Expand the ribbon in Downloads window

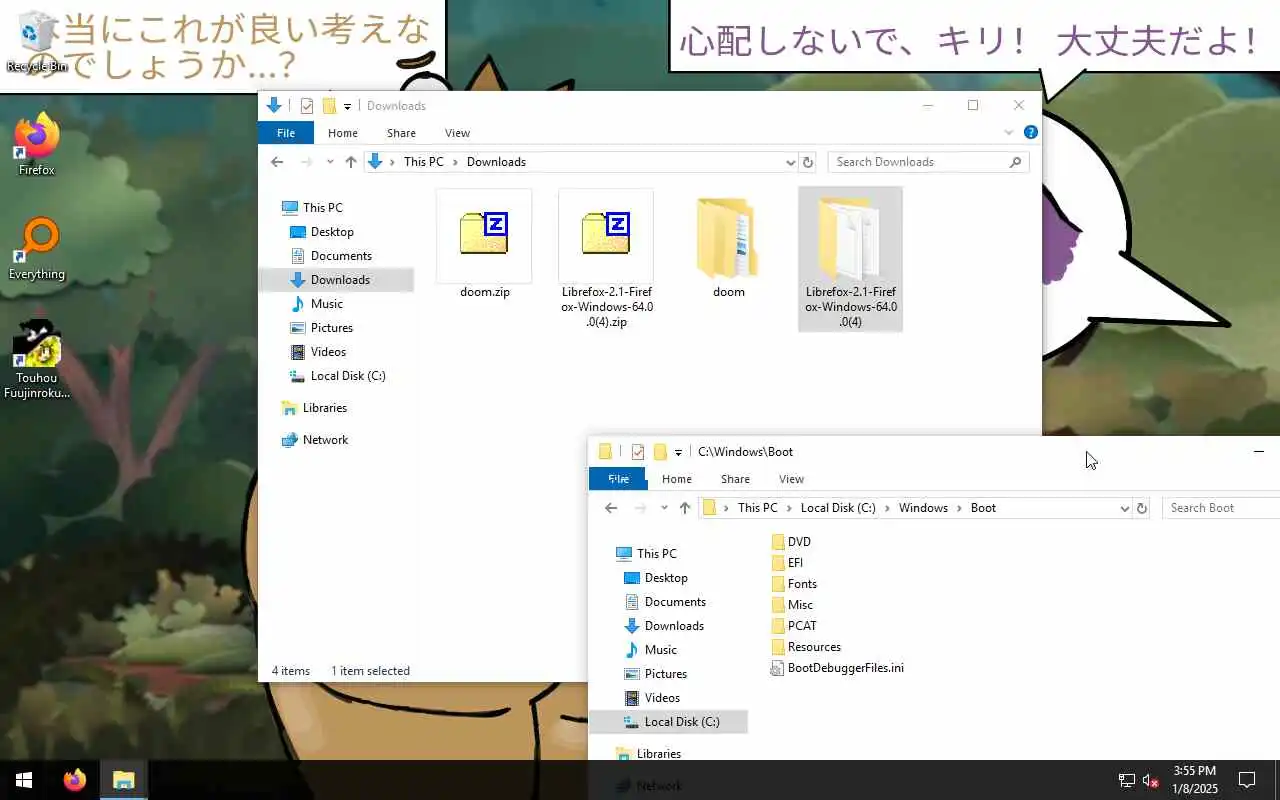tap(1009, 132)
